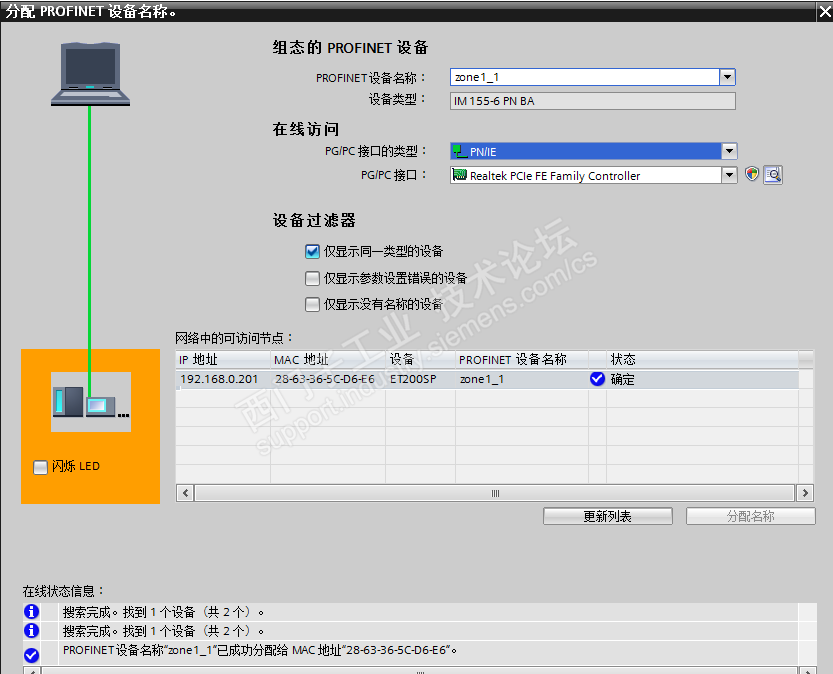This screenshot has width=833, height=674.
Task: Uncheck 仅显示同一类型的设备 checkbox
Action: point(312,251)
